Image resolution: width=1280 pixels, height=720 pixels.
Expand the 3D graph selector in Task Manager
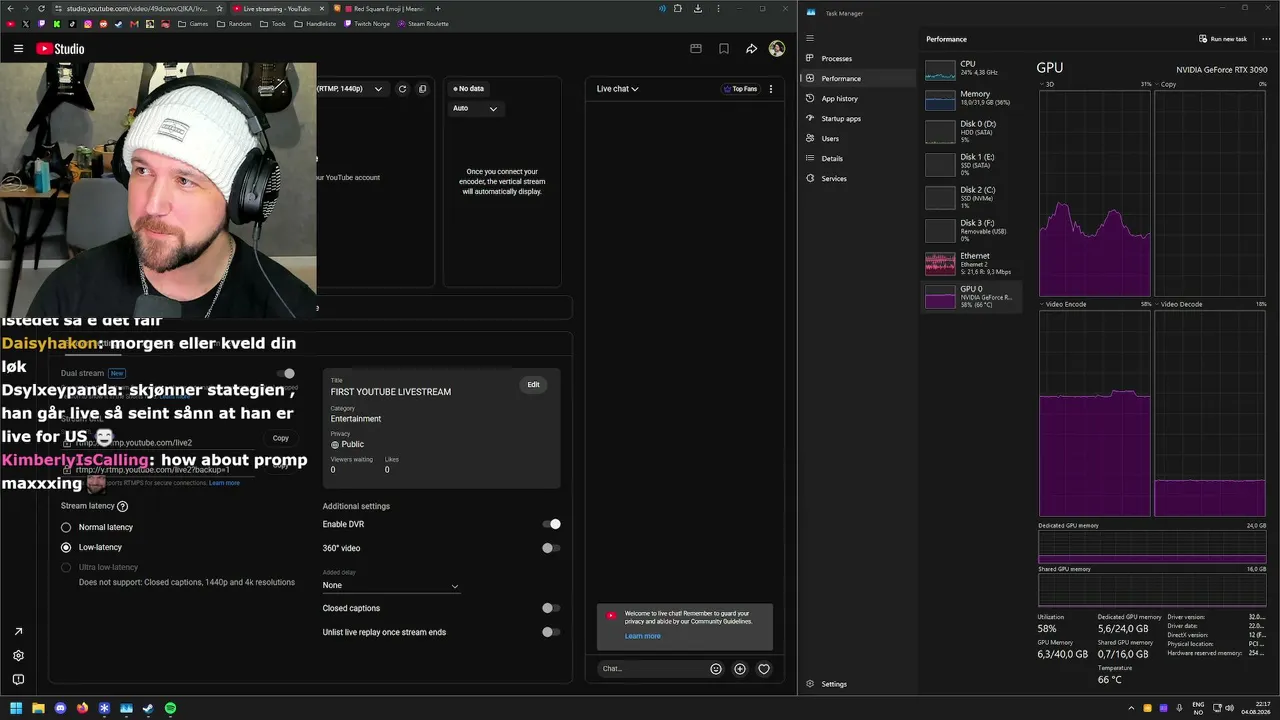pyautogui.click(x=1046, y=84)
